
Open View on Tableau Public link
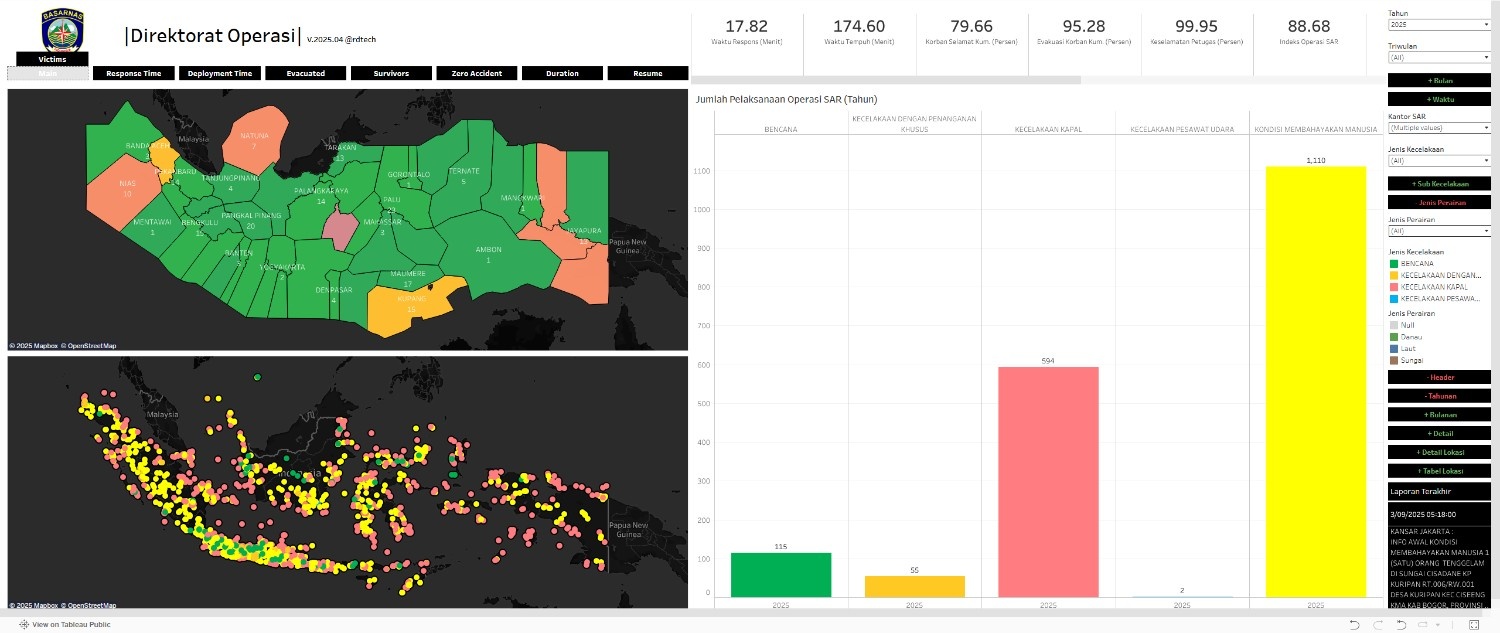[70, 624]
